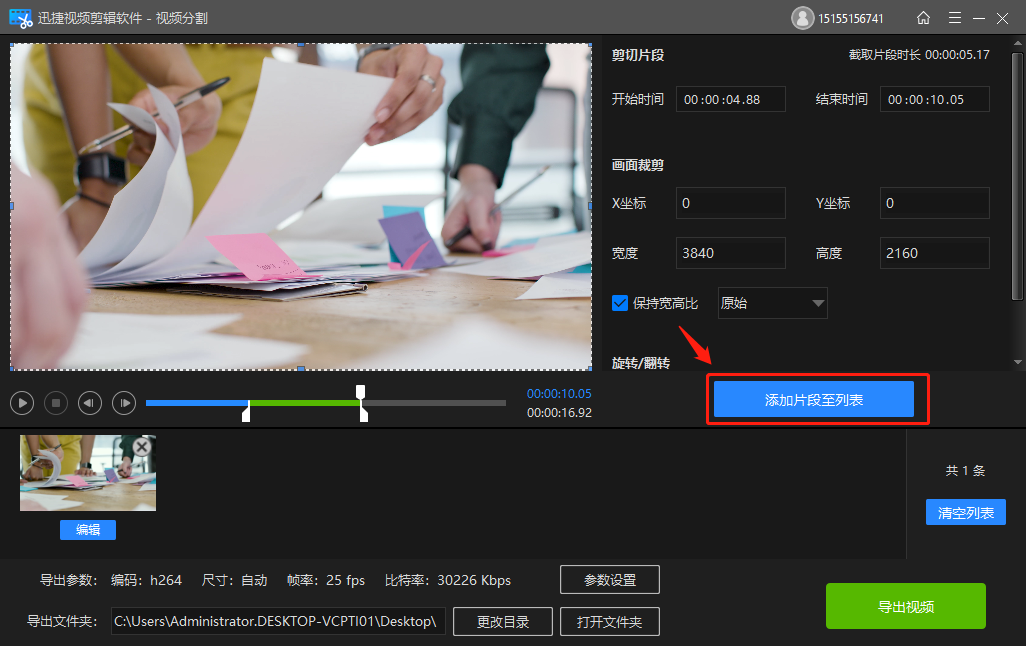The width and height of the screenshot is (1026, 646).
Task: Click the 截取片段时长 00:00:05.17 text
Action: coord(919,55)
